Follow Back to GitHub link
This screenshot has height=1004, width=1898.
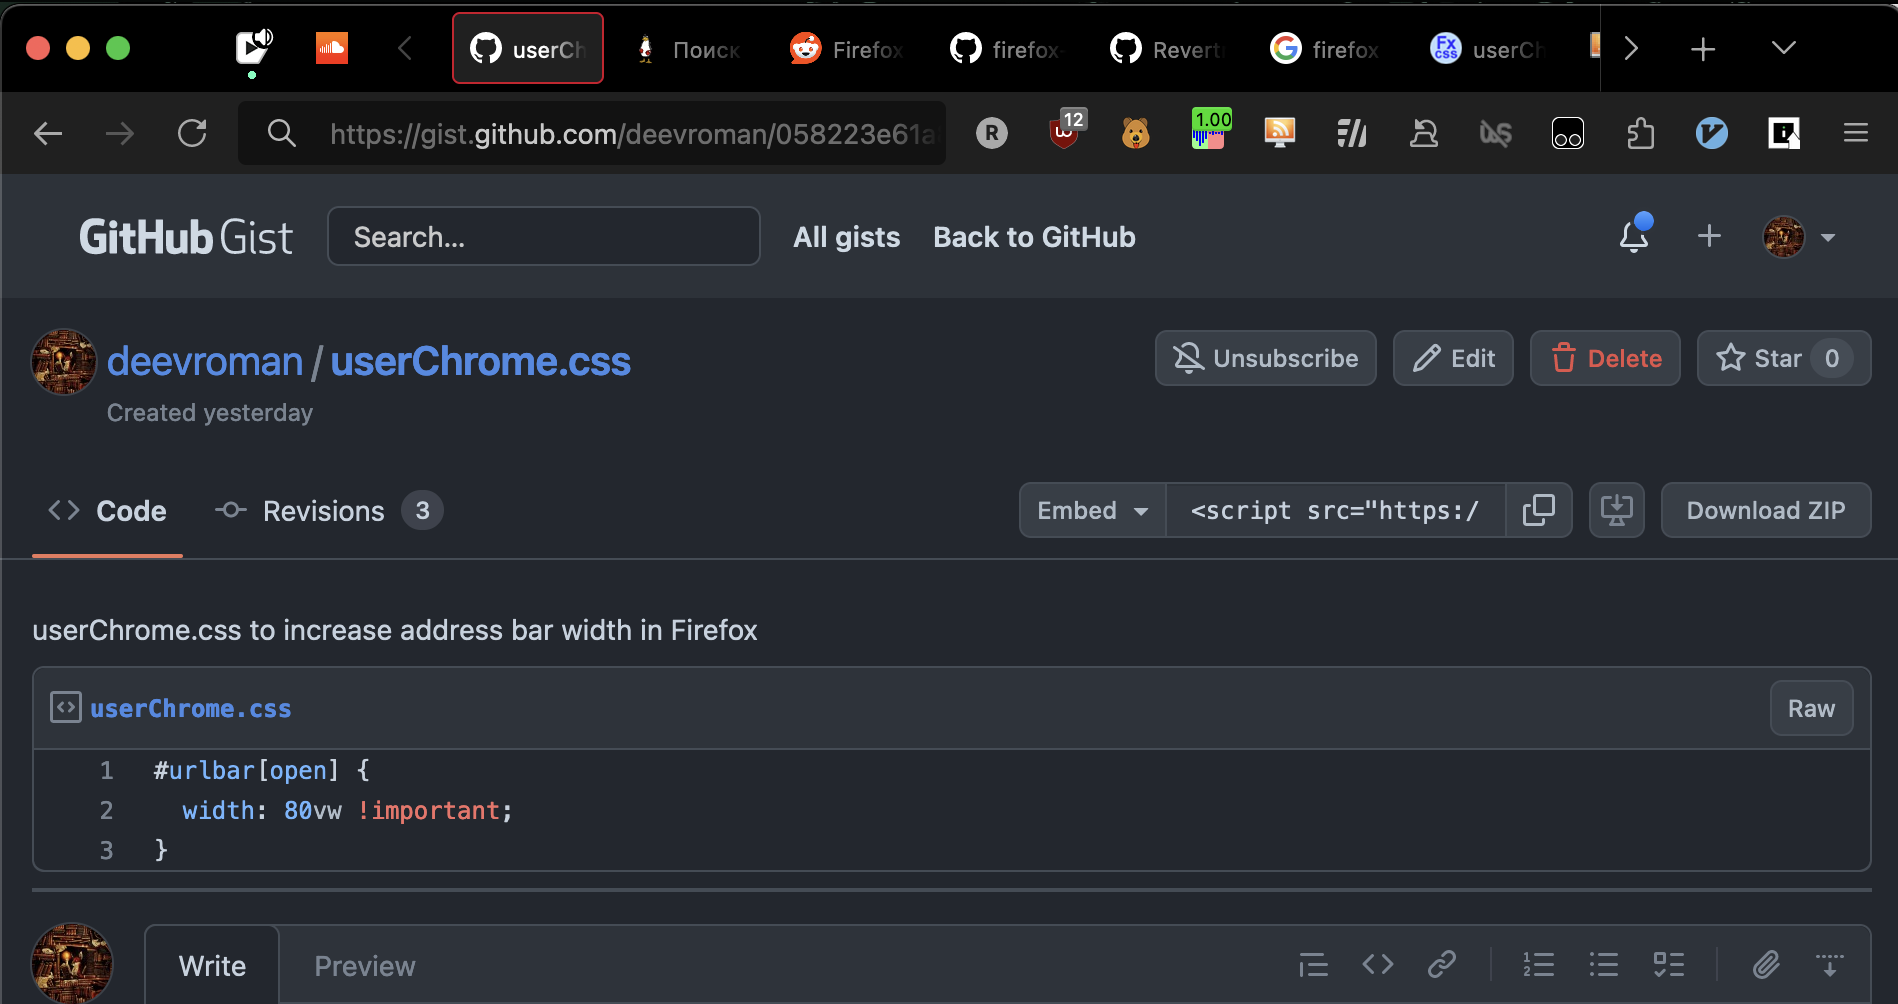point(1034,237)
